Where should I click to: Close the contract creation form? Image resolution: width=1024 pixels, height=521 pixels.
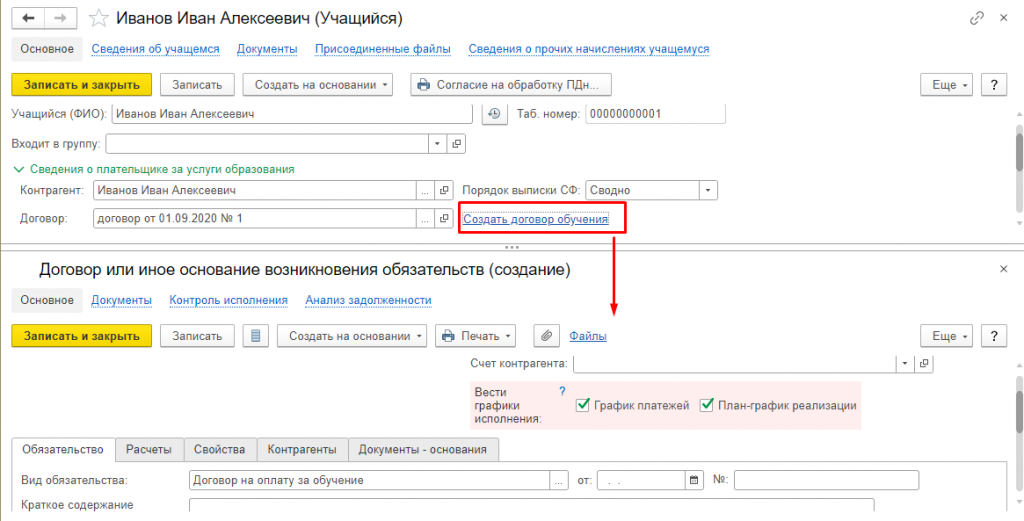tap(1004, 268)
